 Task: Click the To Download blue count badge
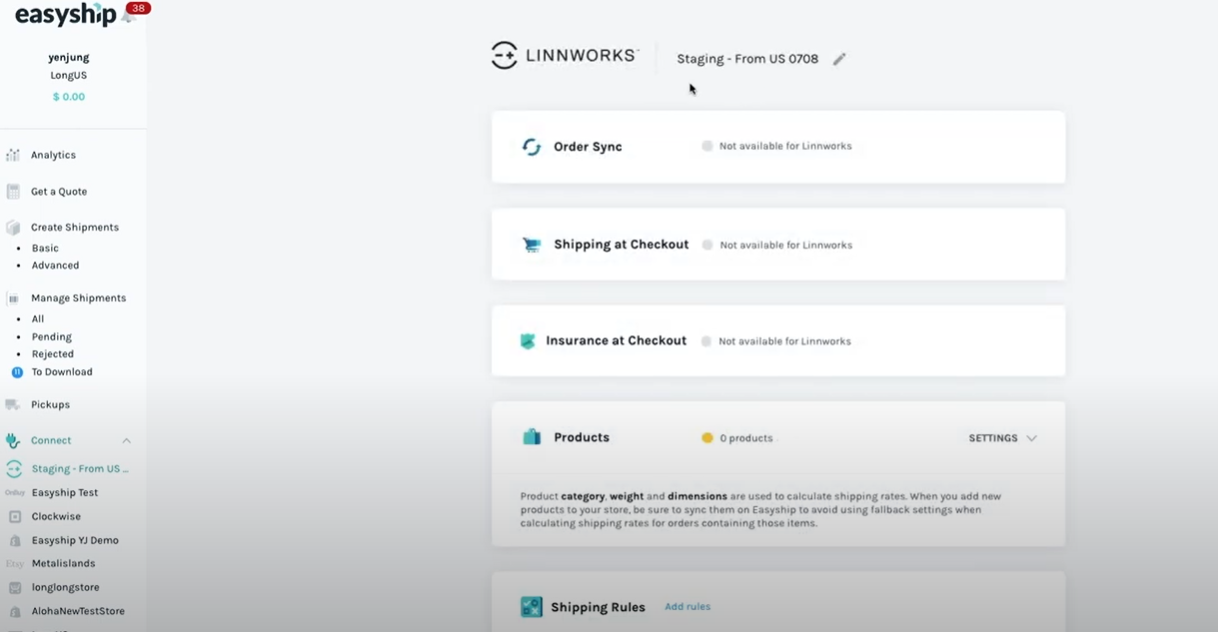point(17,372)
